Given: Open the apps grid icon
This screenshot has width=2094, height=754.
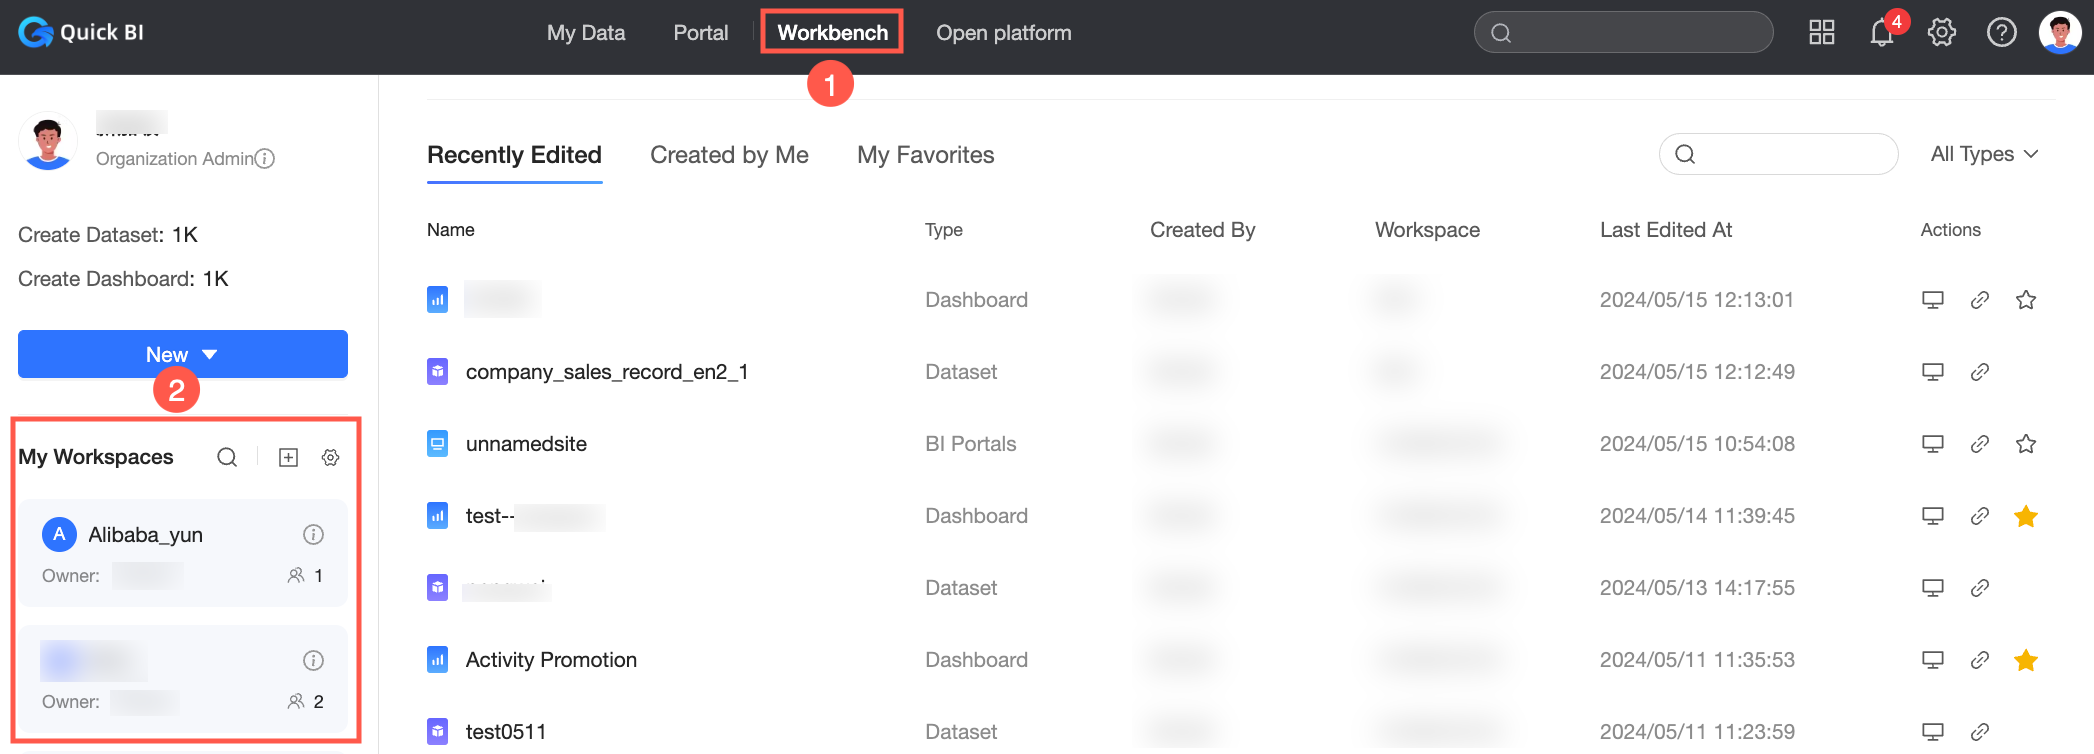Looking at the screenshot, I should [1822, 33].
